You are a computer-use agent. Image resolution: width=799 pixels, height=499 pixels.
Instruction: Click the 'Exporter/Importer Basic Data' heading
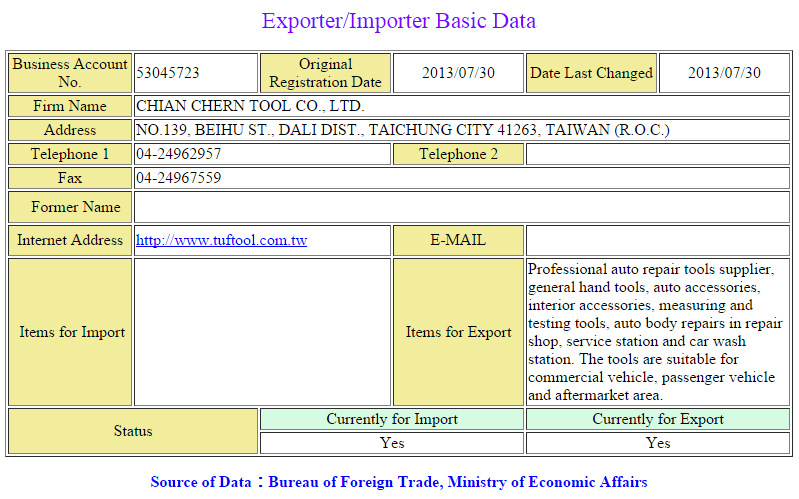[398, 21]
